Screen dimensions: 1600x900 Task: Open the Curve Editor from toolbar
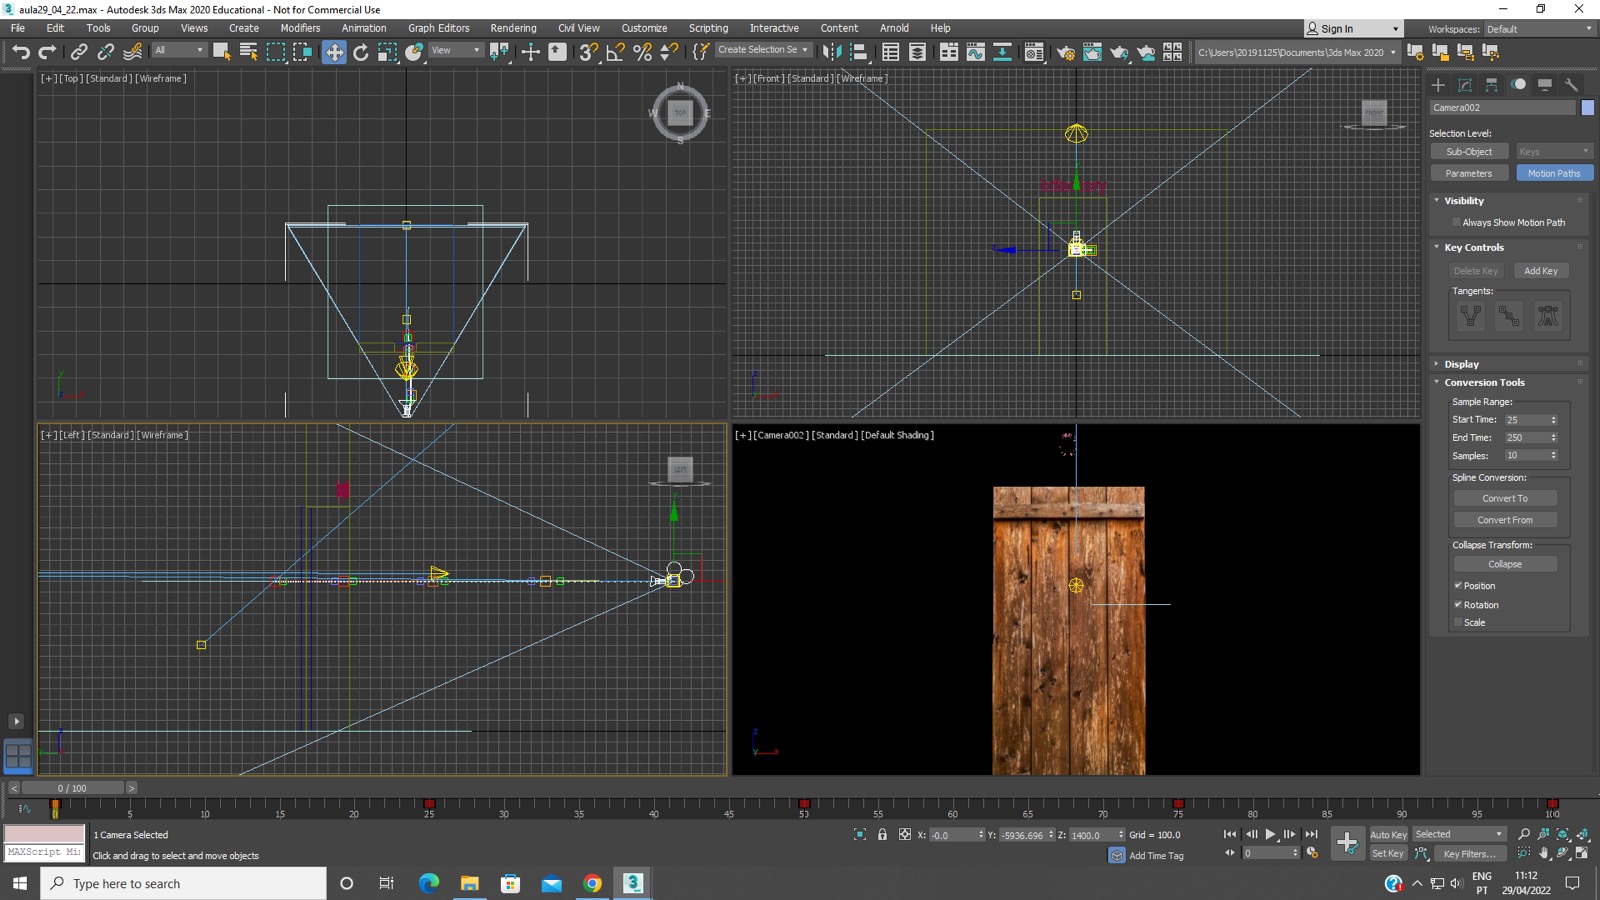975,52
